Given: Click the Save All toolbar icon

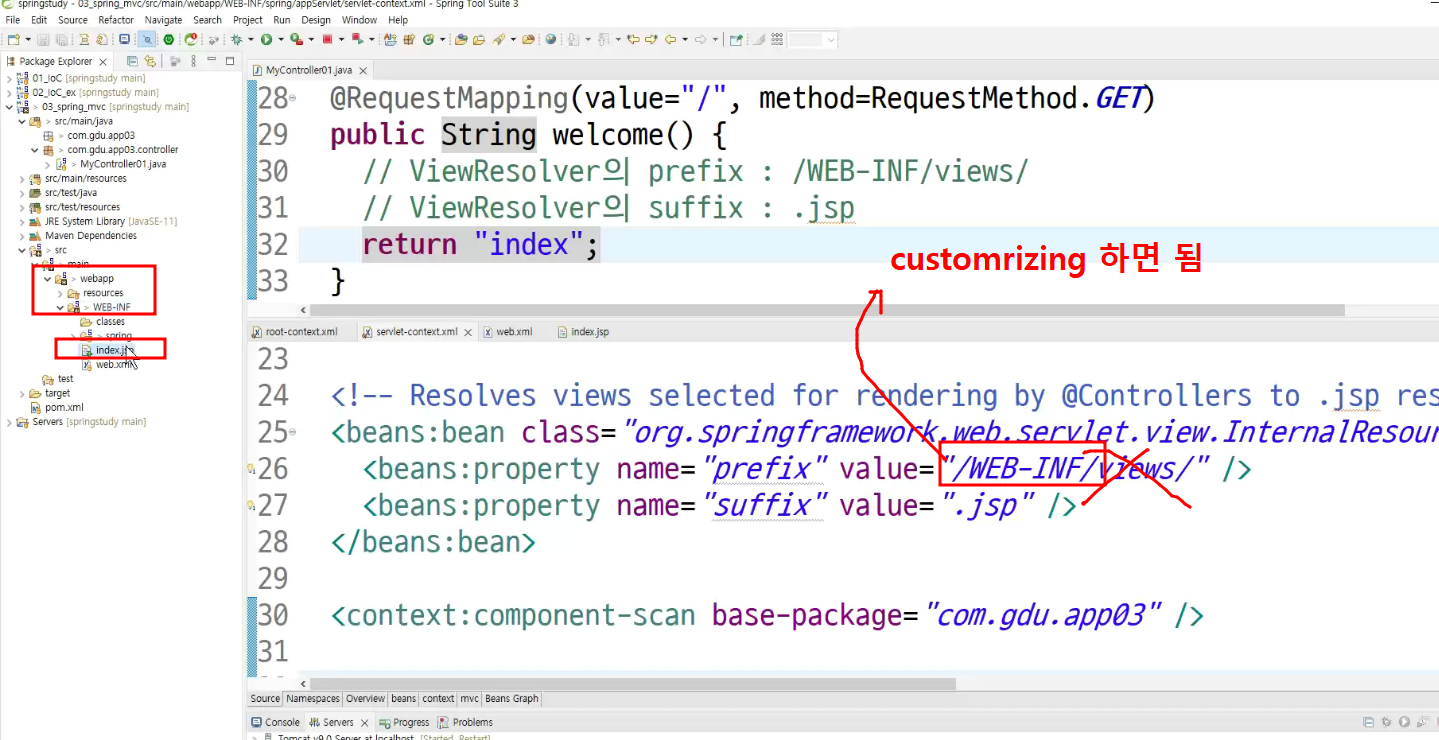Looking at the screenshot, I should pos(62,40).
